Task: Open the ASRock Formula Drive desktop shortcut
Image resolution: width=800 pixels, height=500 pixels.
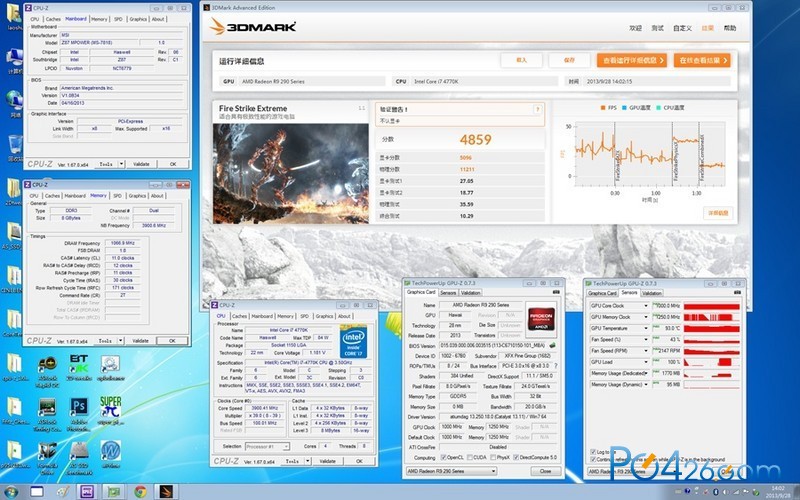Action: pyautogui.click(x=47, y=458)
